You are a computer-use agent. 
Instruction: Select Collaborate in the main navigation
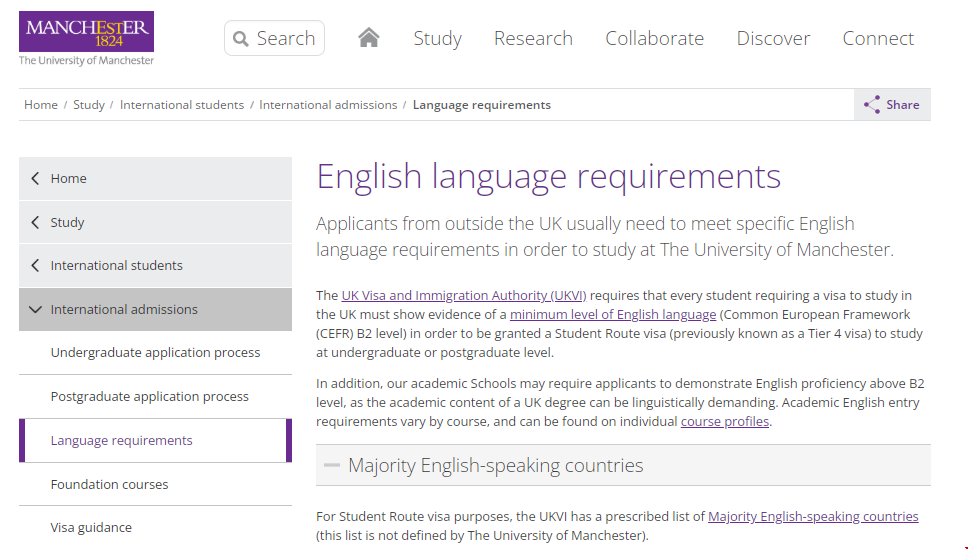tap(654, 38)
